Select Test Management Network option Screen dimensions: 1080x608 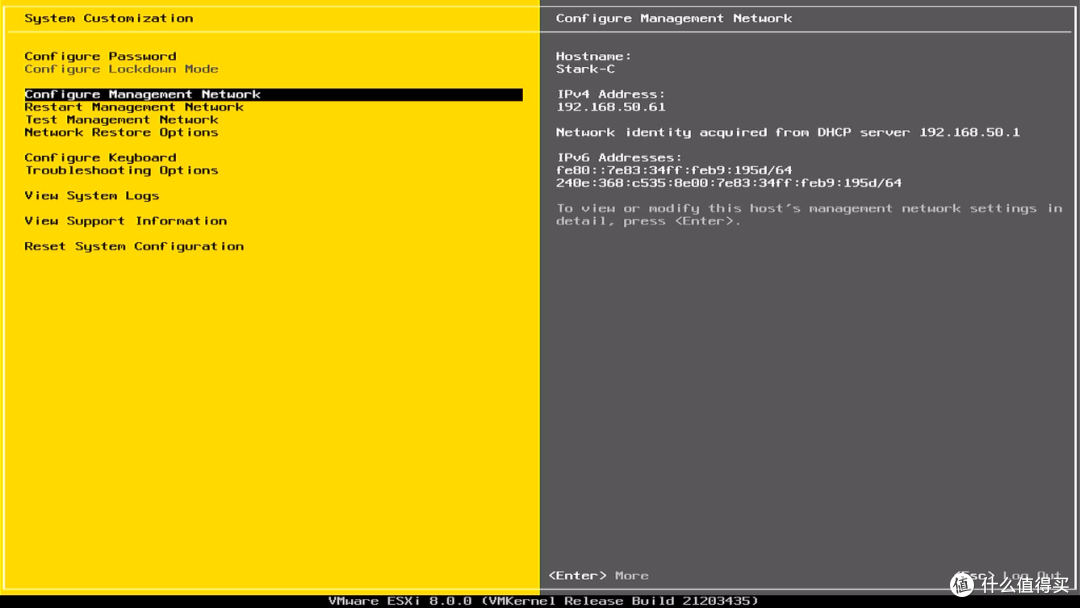pos(121,120)
